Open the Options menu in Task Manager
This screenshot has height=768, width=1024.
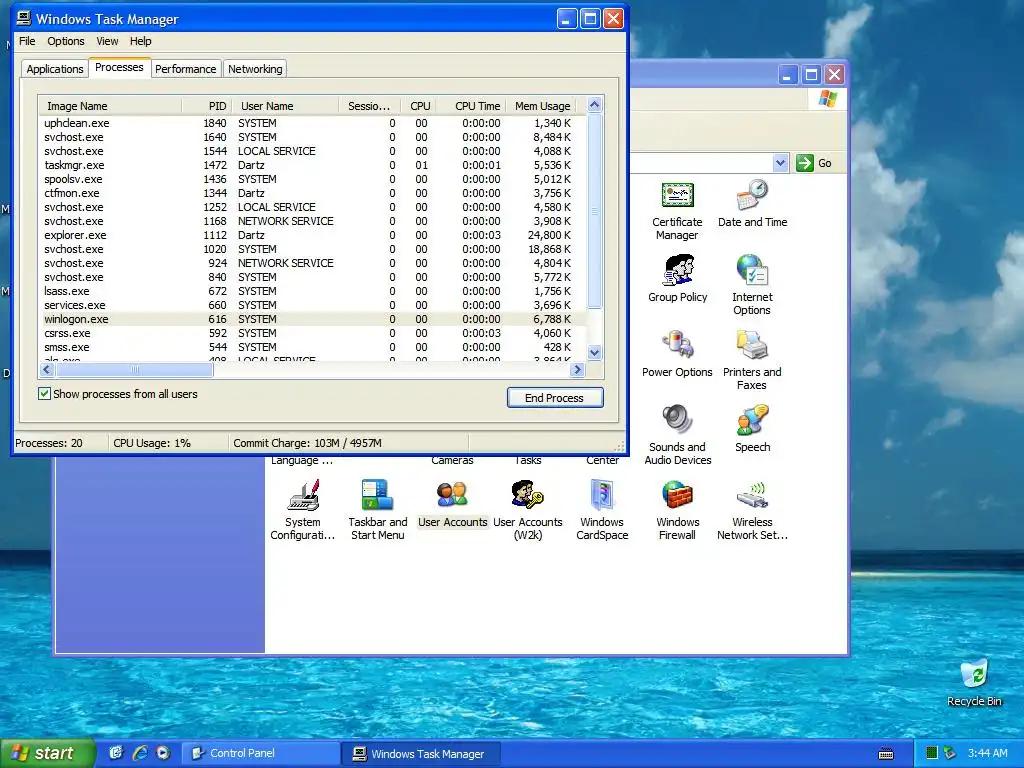(66, 41)
